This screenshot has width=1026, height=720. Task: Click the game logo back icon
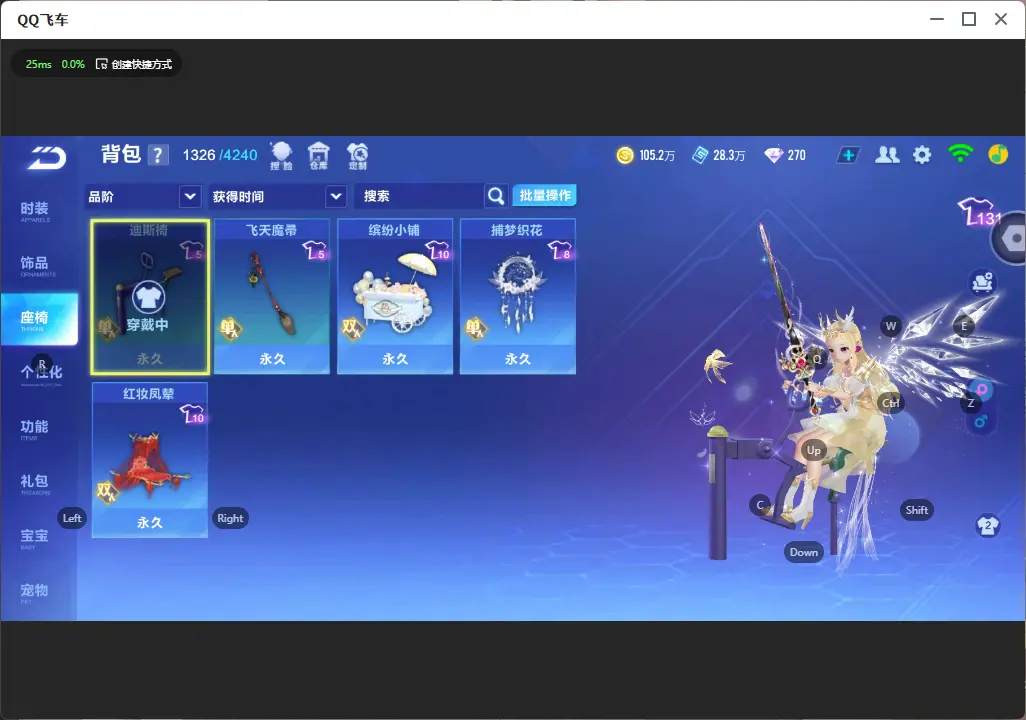click(46, 158)
